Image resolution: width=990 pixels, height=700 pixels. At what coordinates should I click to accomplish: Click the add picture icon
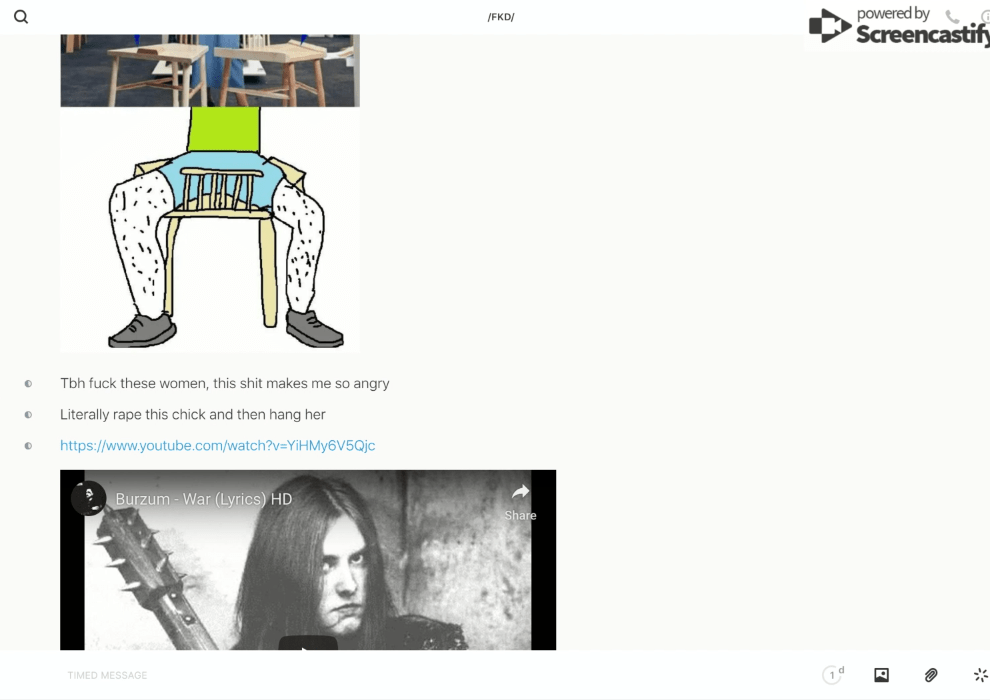[x=881, y=675]
